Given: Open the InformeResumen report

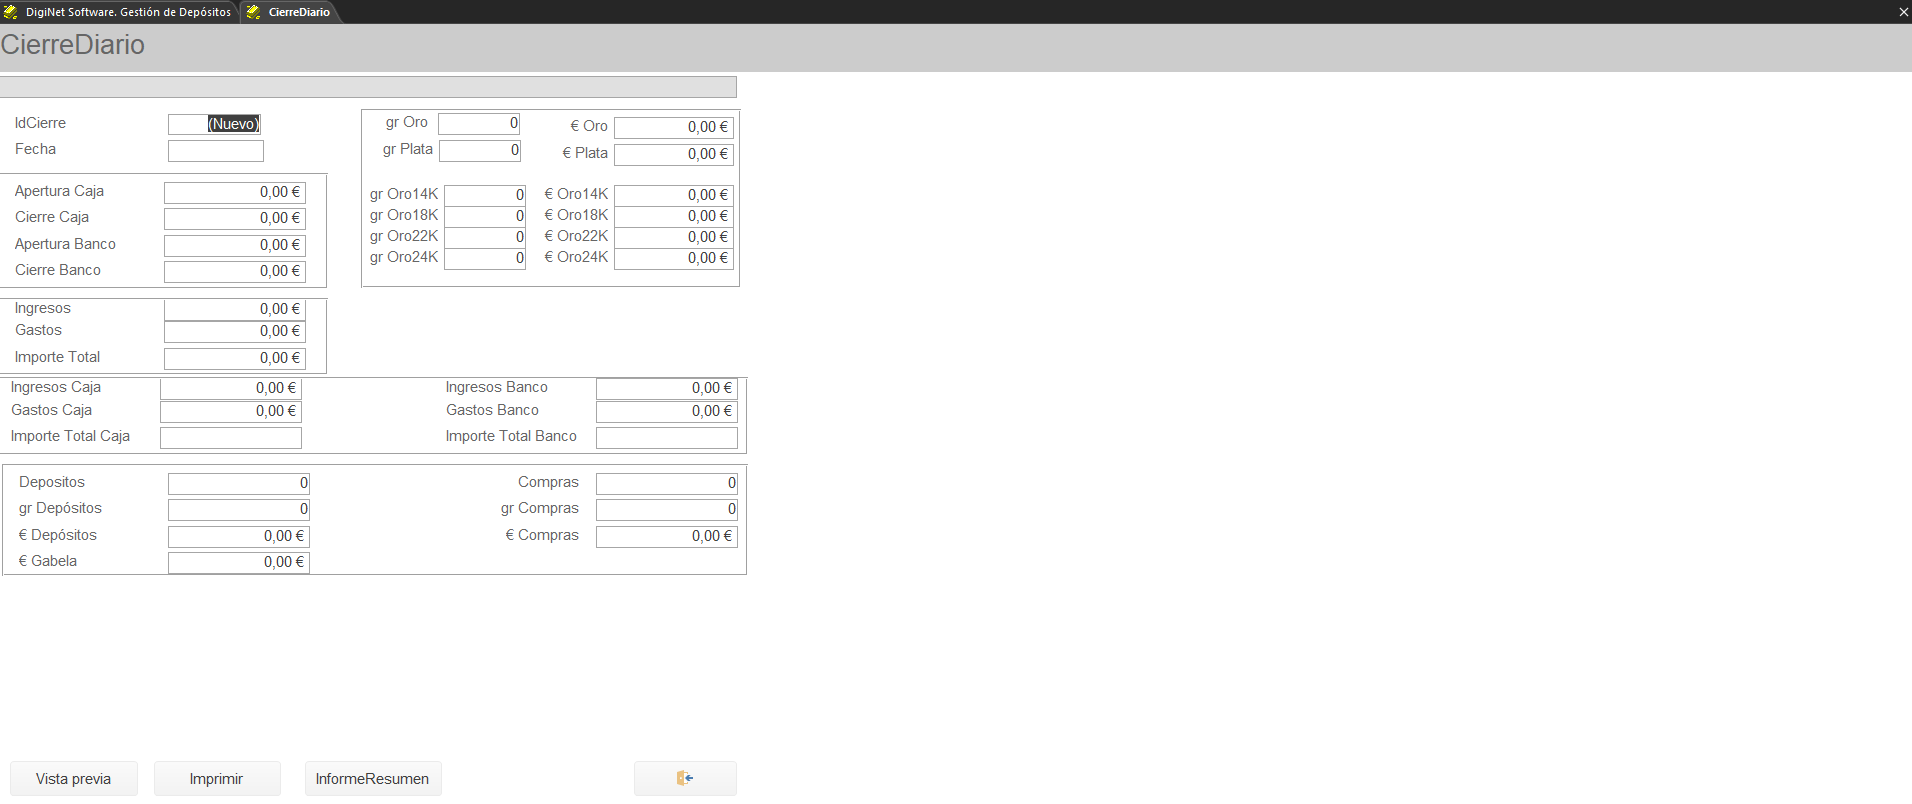Looking at the screenshot, I should [x=373, y=779].
